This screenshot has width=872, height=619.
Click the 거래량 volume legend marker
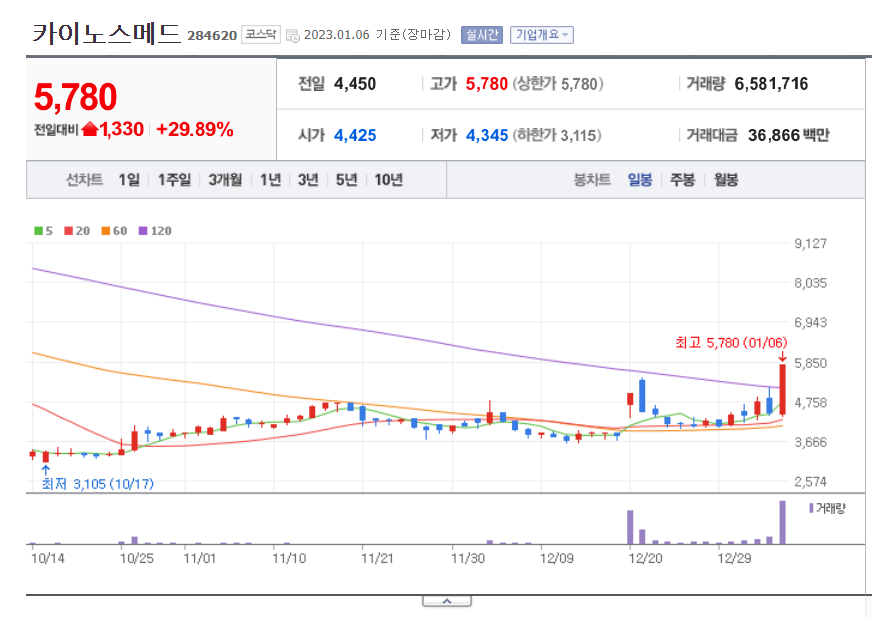click(x=811, y=508)
